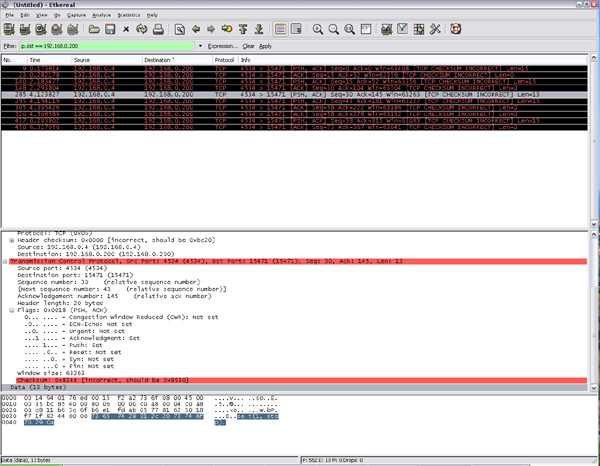Click the Zoom out magnifier icon
600x466 pixels.
point(335,30)
